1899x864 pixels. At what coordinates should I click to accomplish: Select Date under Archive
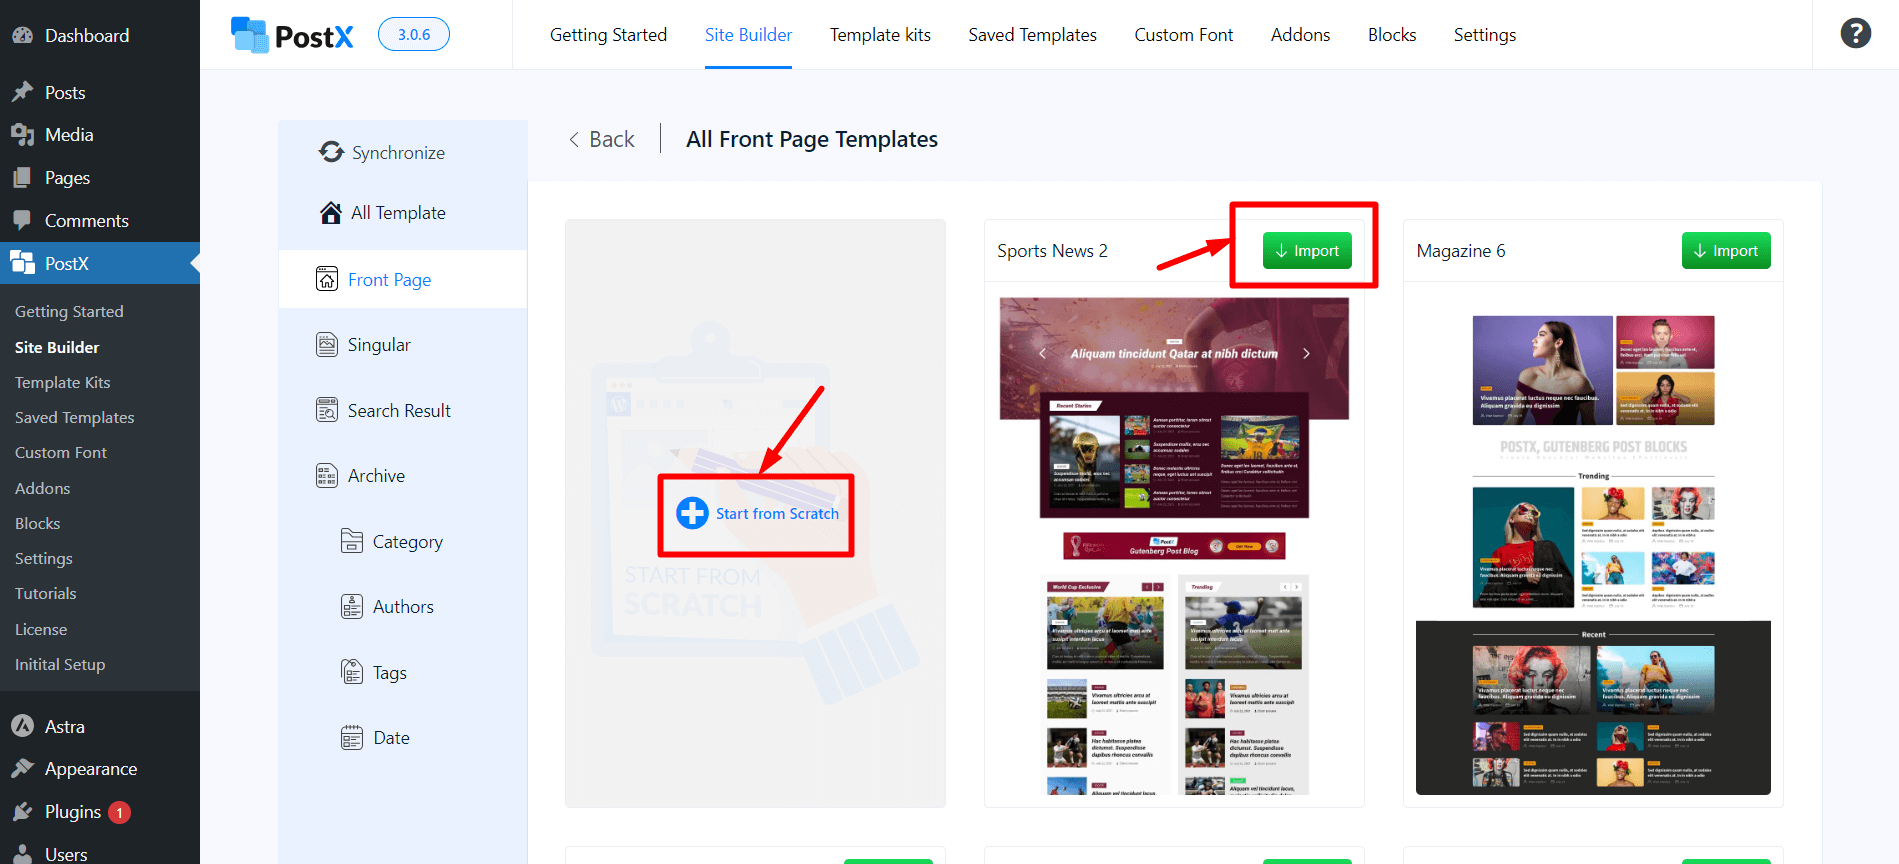click(x=391, y=738)
